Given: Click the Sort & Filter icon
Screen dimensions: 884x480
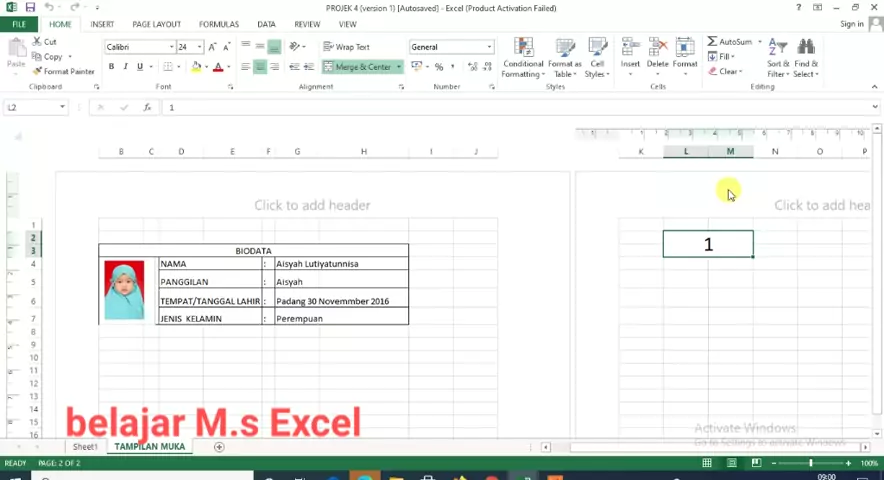Looking at the screenshot, I should coord(777,57).
